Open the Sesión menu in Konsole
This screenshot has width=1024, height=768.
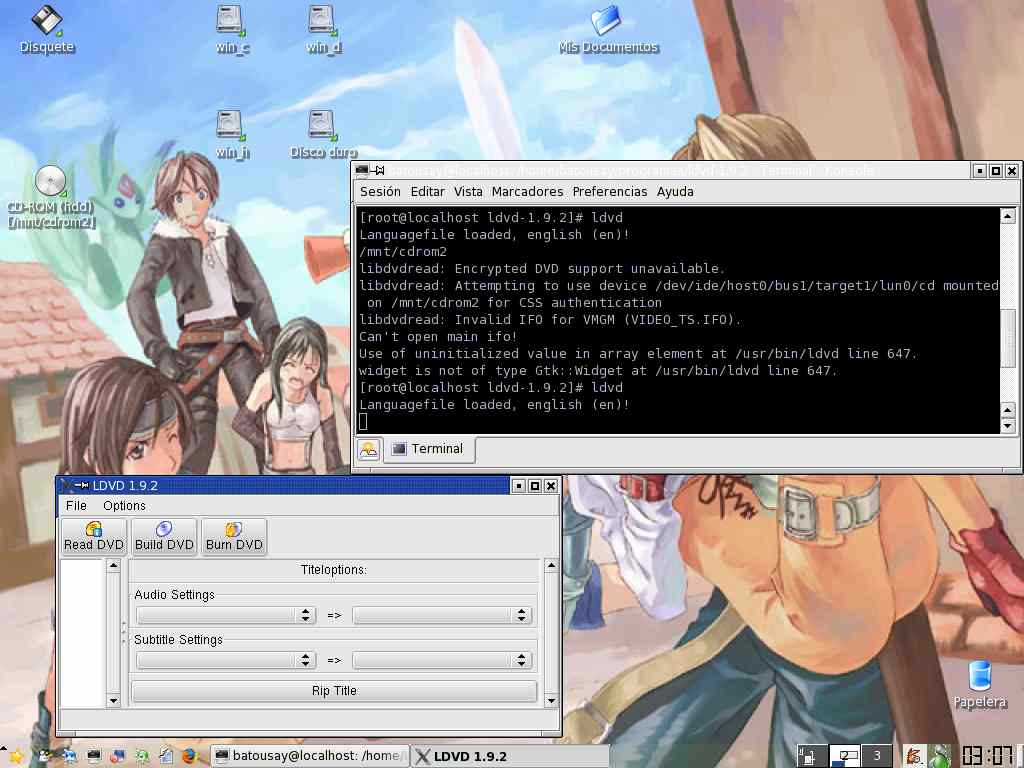pos(380,191)
